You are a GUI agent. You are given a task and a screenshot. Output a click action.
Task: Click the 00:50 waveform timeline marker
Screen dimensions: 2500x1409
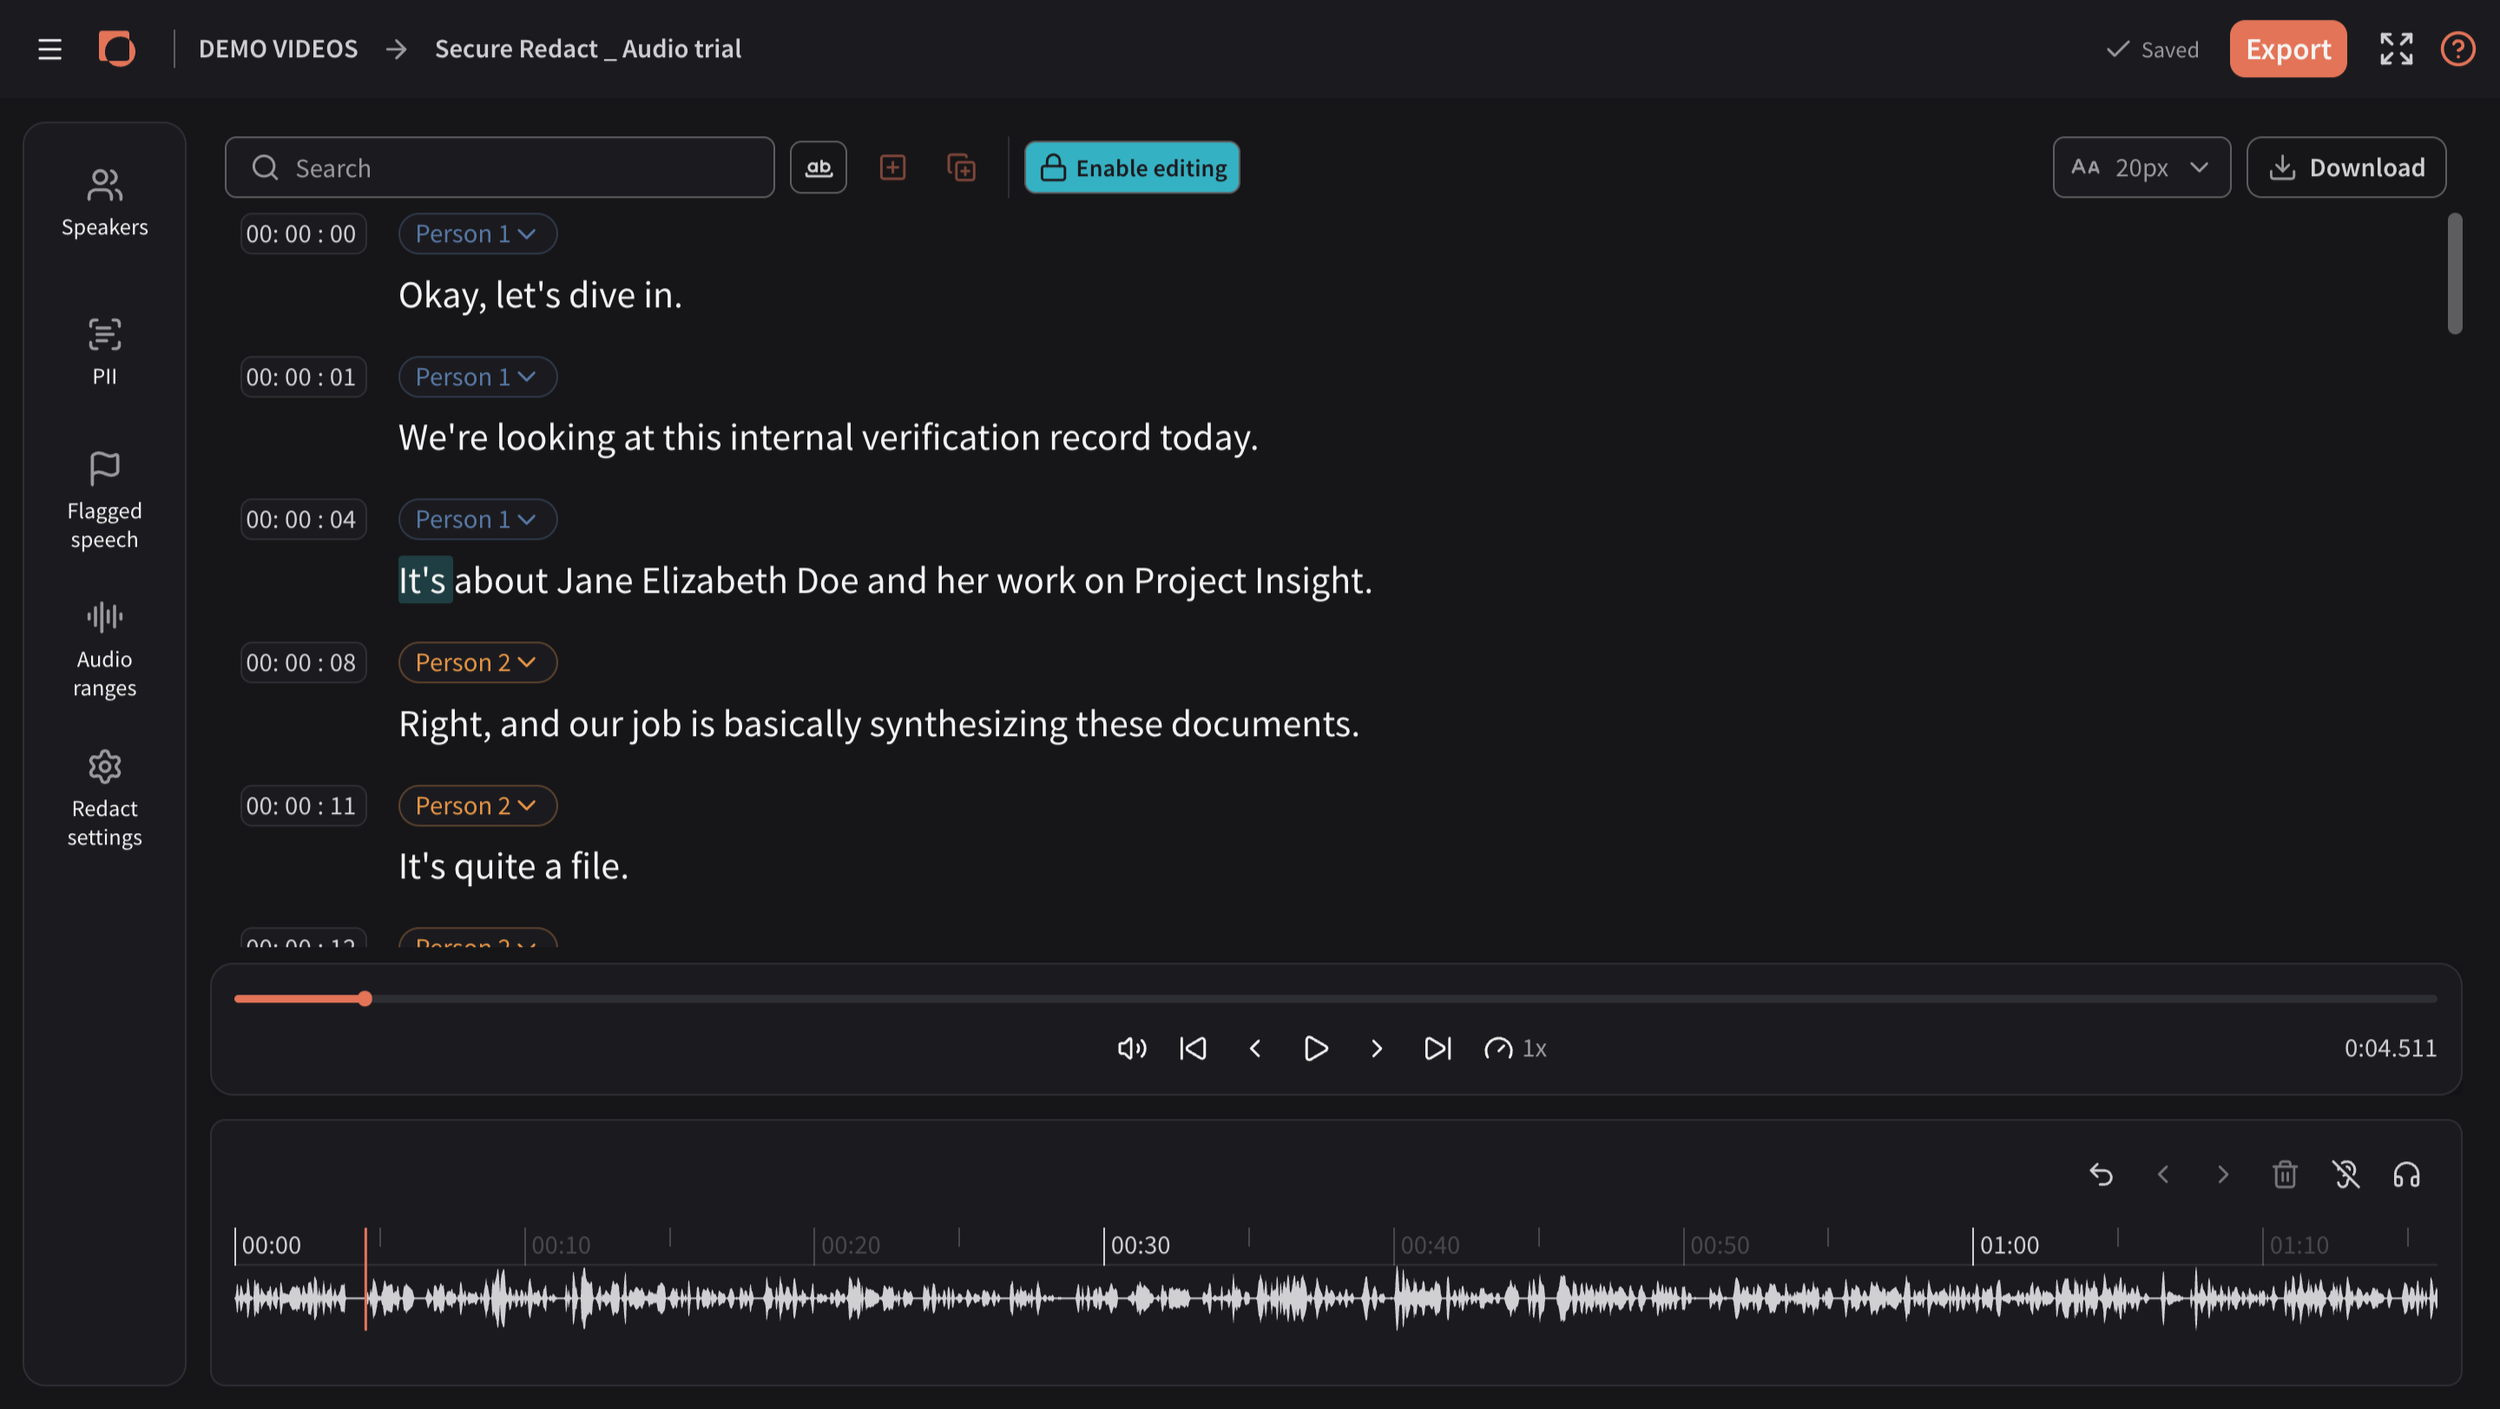click(x=1719, y=1245)
